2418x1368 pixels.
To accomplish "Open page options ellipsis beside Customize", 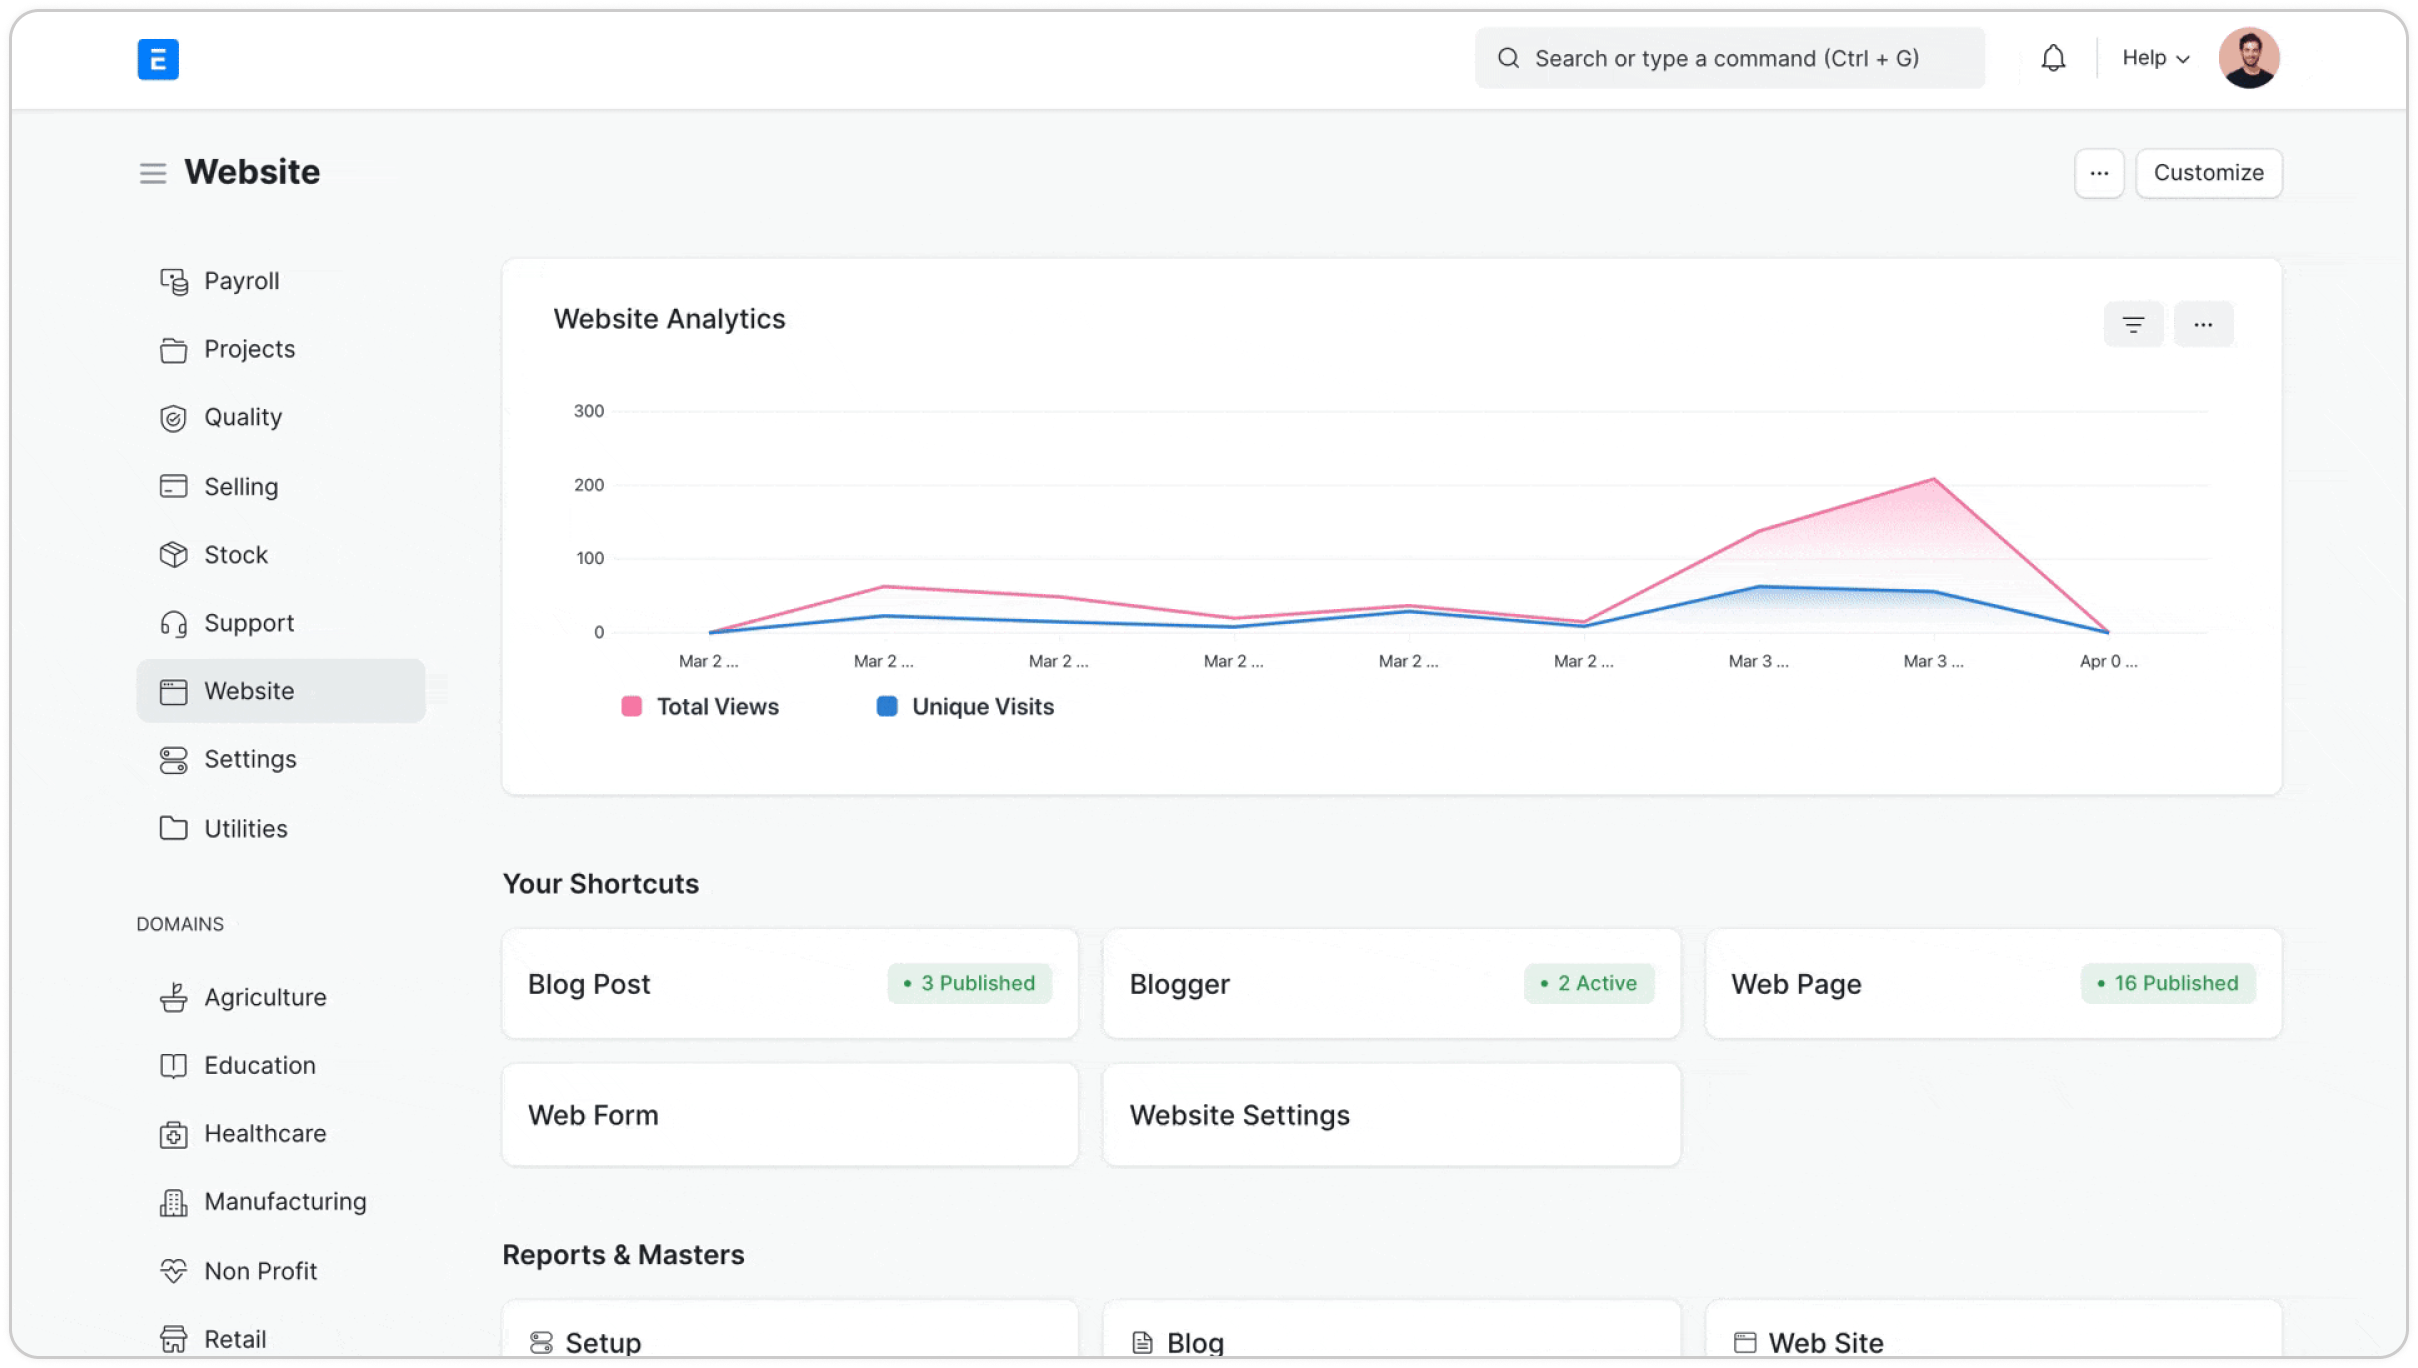I will (2099, 173).
